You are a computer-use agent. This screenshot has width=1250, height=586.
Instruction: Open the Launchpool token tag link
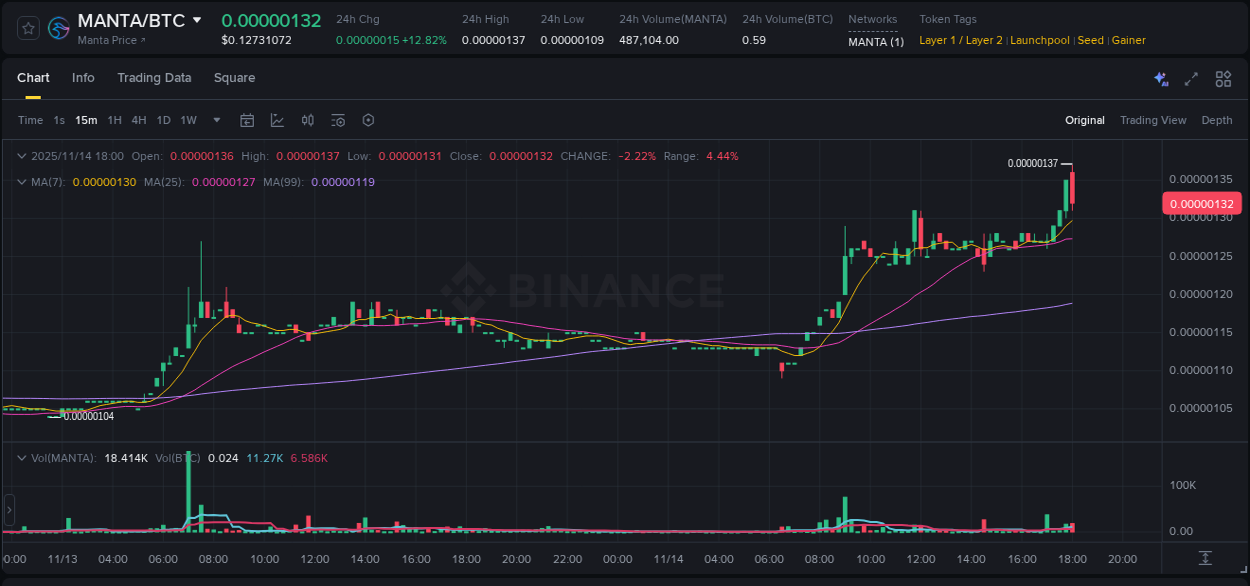tap(1040, 40)
